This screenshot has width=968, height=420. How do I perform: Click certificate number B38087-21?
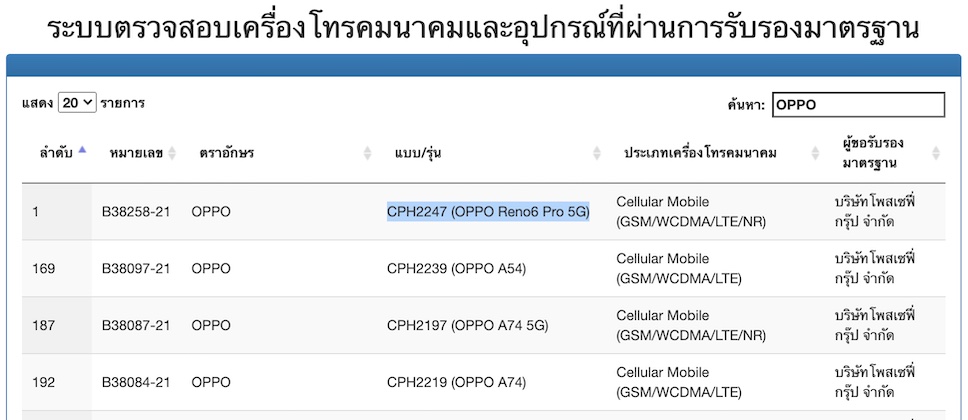tap(136, 325)
